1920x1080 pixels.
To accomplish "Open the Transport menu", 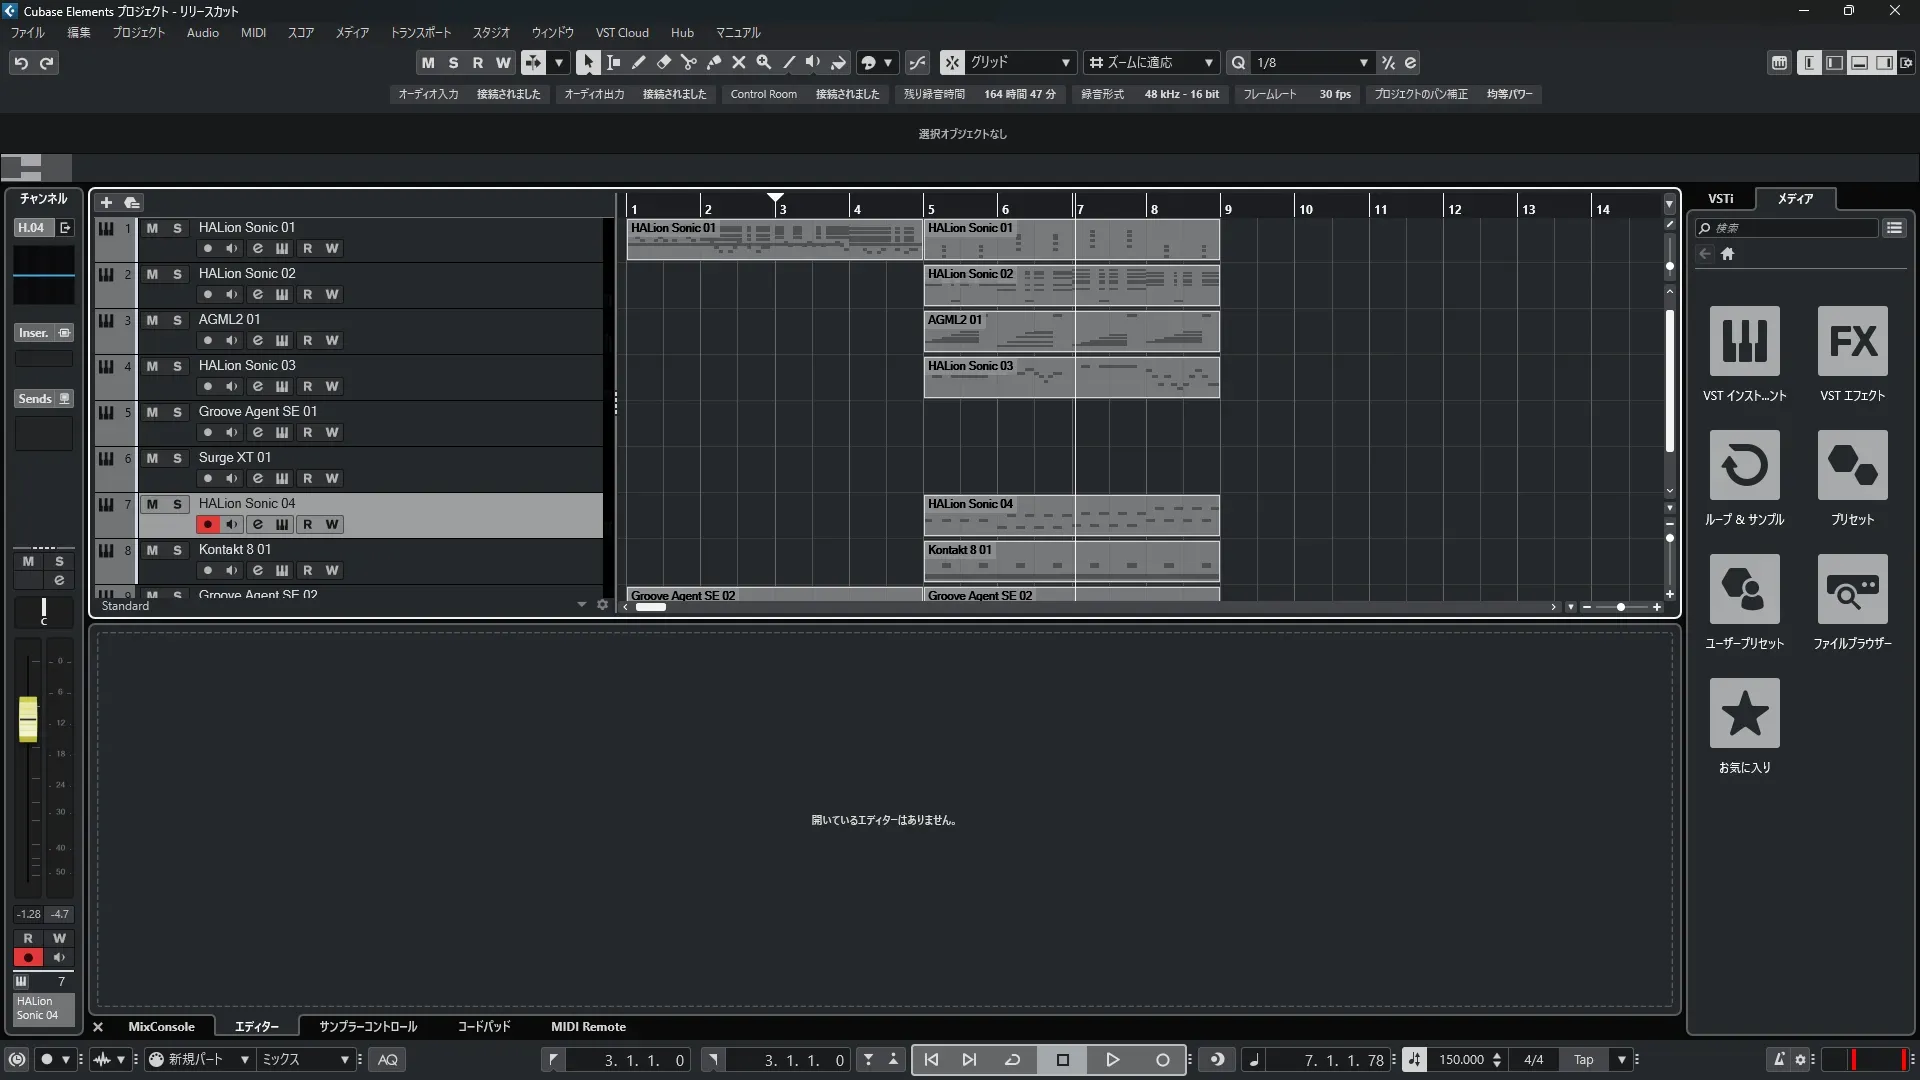I will click(420, 33).
